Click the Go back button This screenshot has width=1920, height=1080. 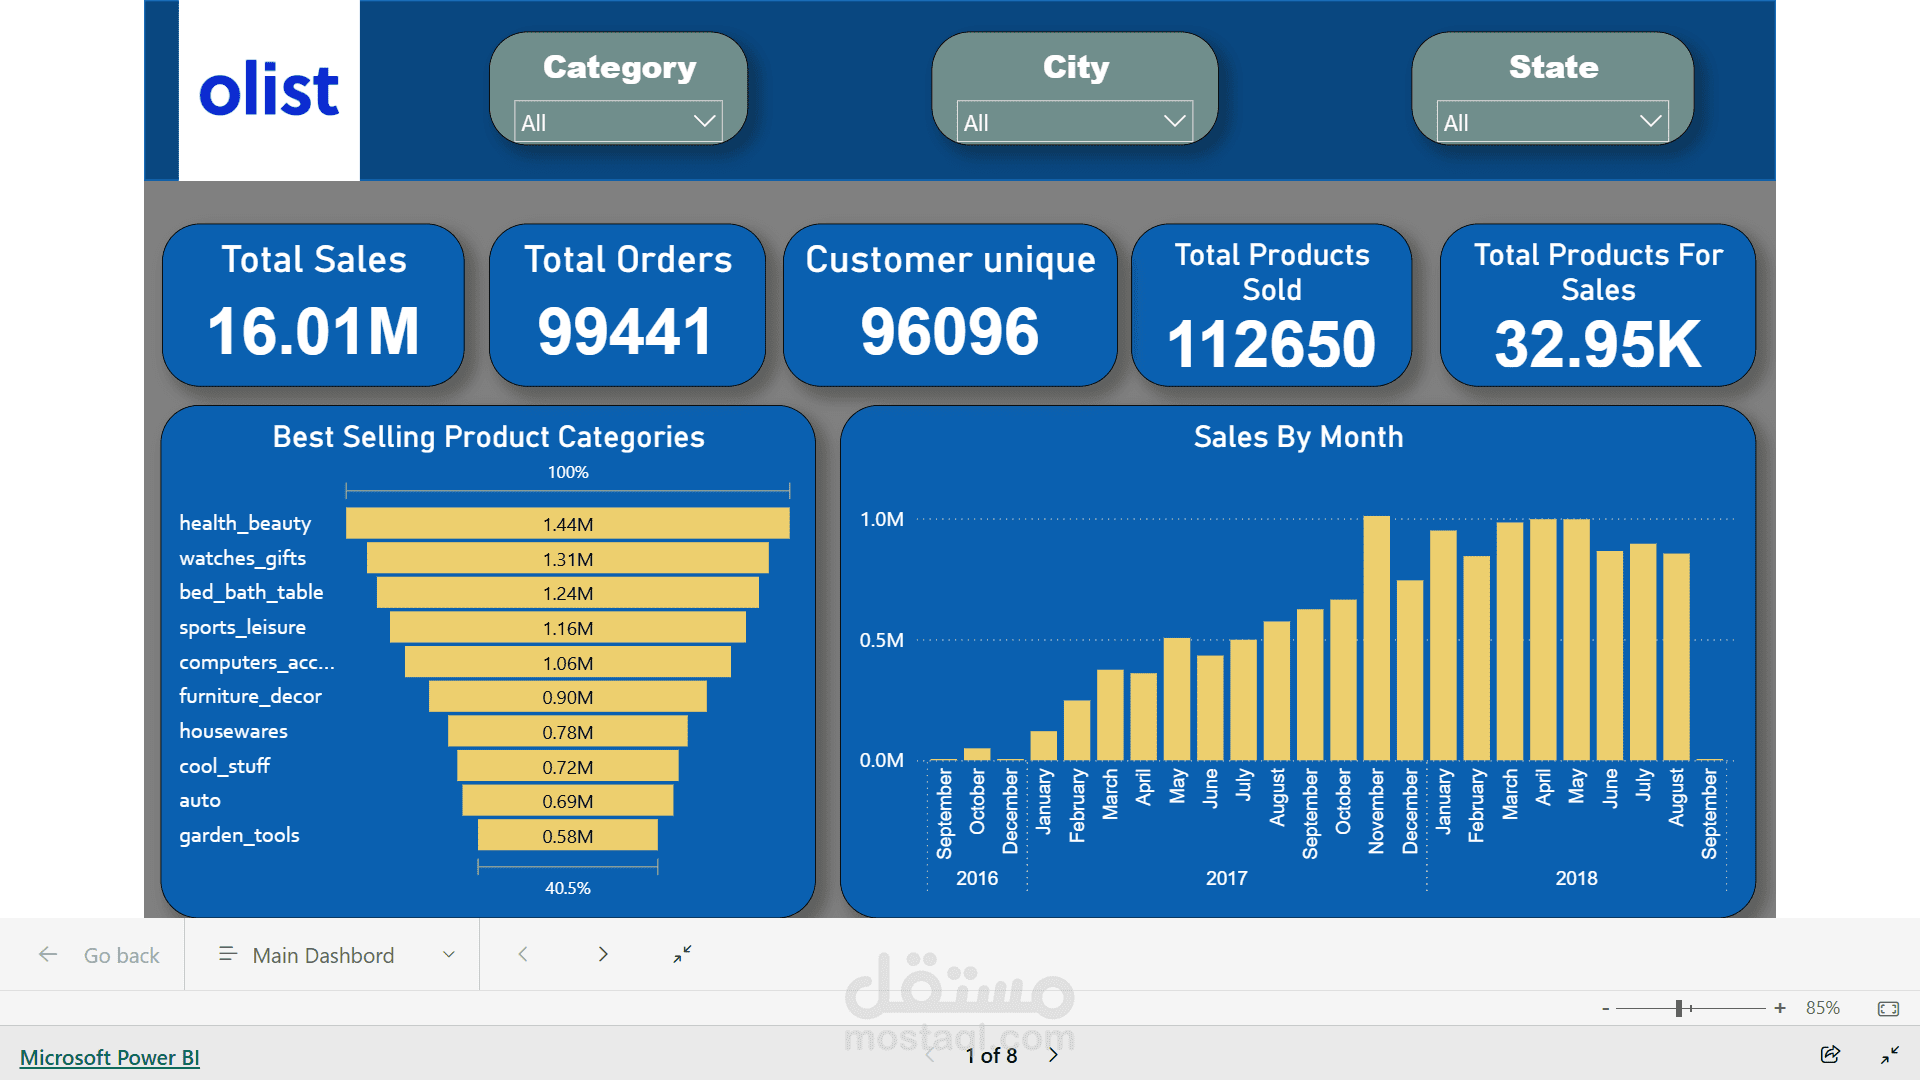coord(100,955)
